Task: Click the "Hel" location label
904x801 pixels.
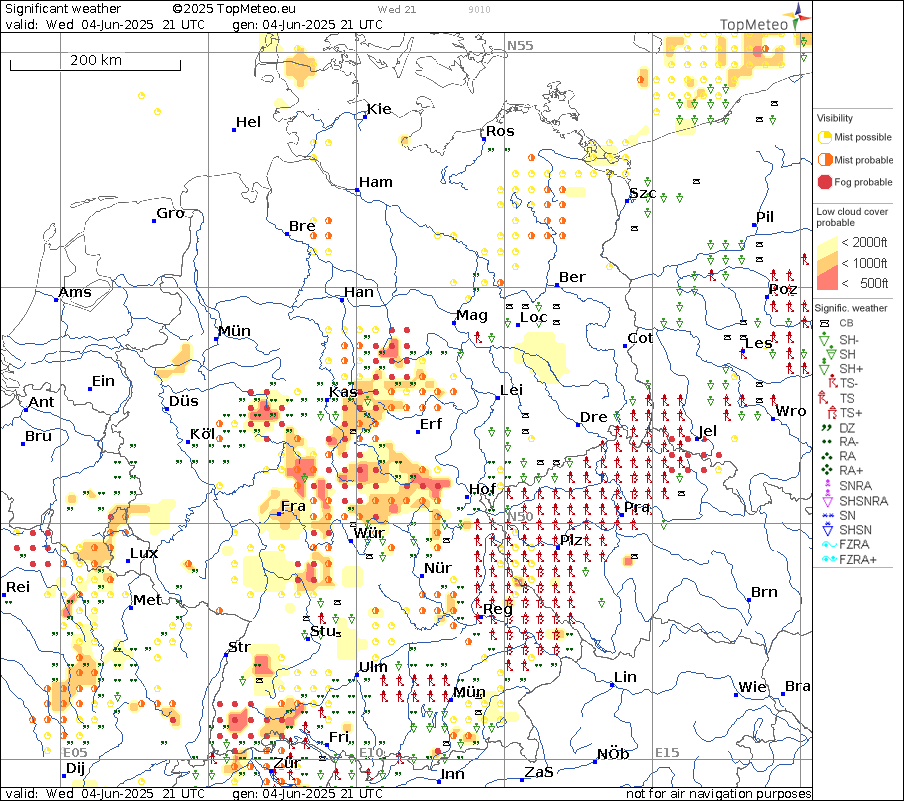Action: coord(248,122)
